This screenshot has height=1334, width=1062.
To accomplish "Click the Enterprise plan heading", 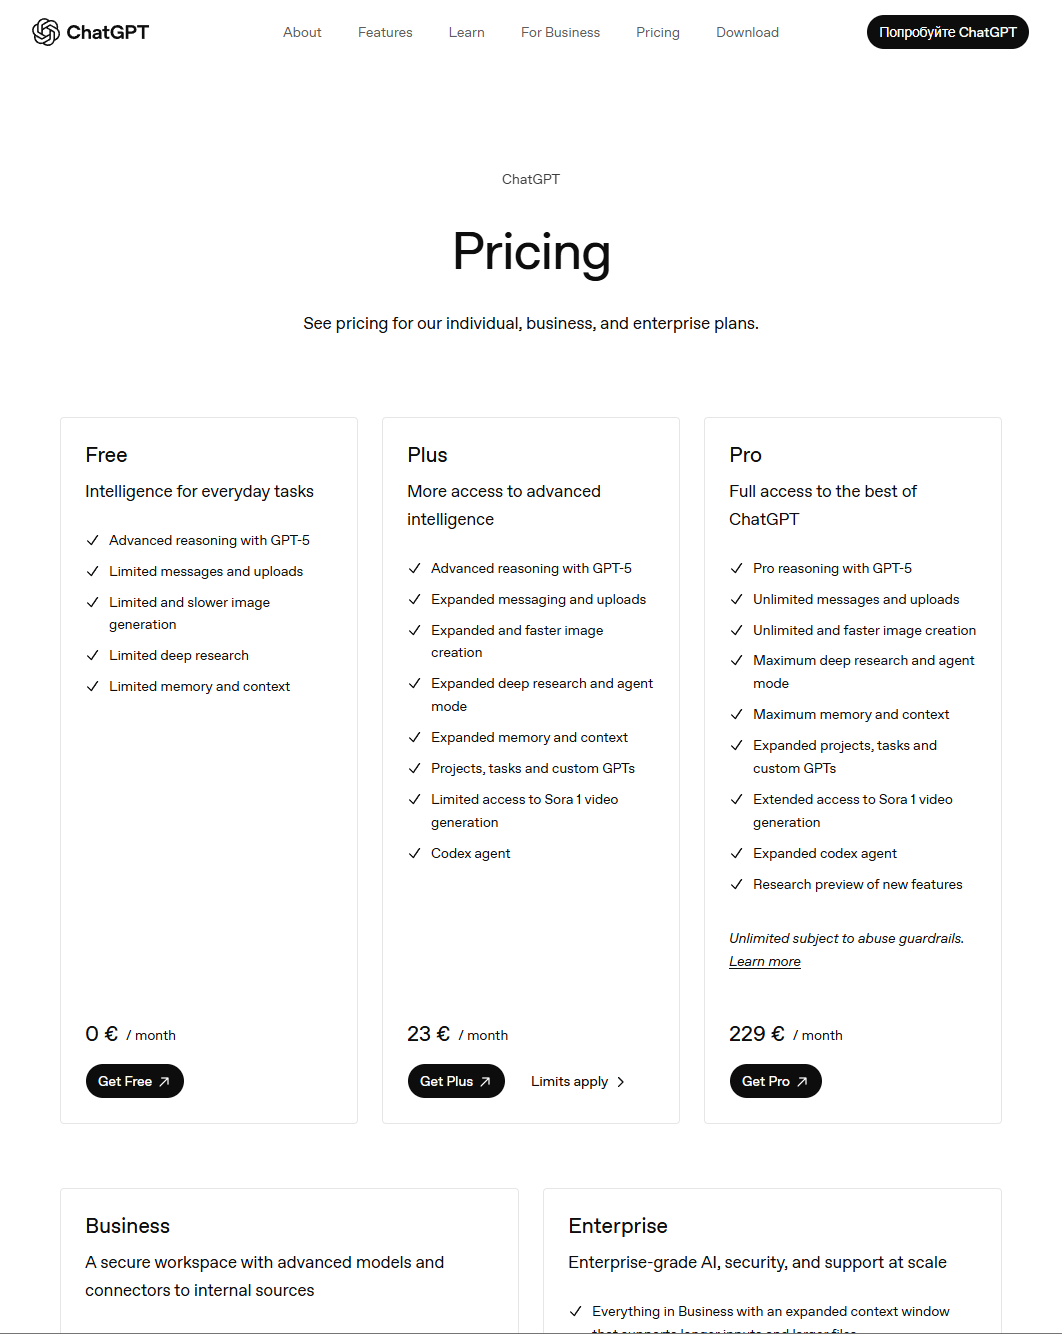I will (x=618, y=1226).
